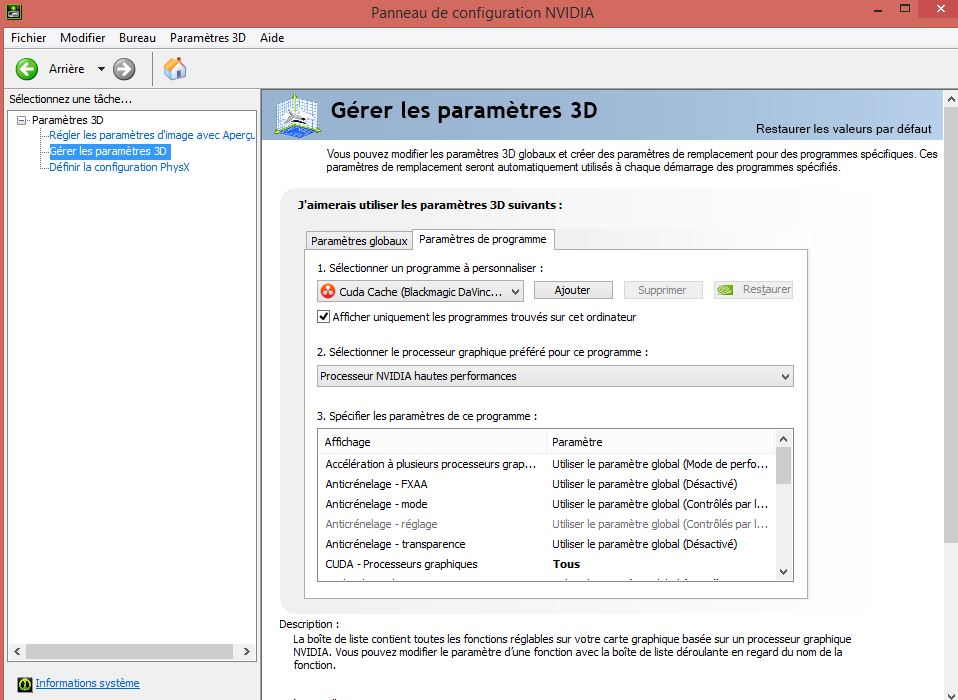Select the Anticrénelage - réglage row

(547, 524)
